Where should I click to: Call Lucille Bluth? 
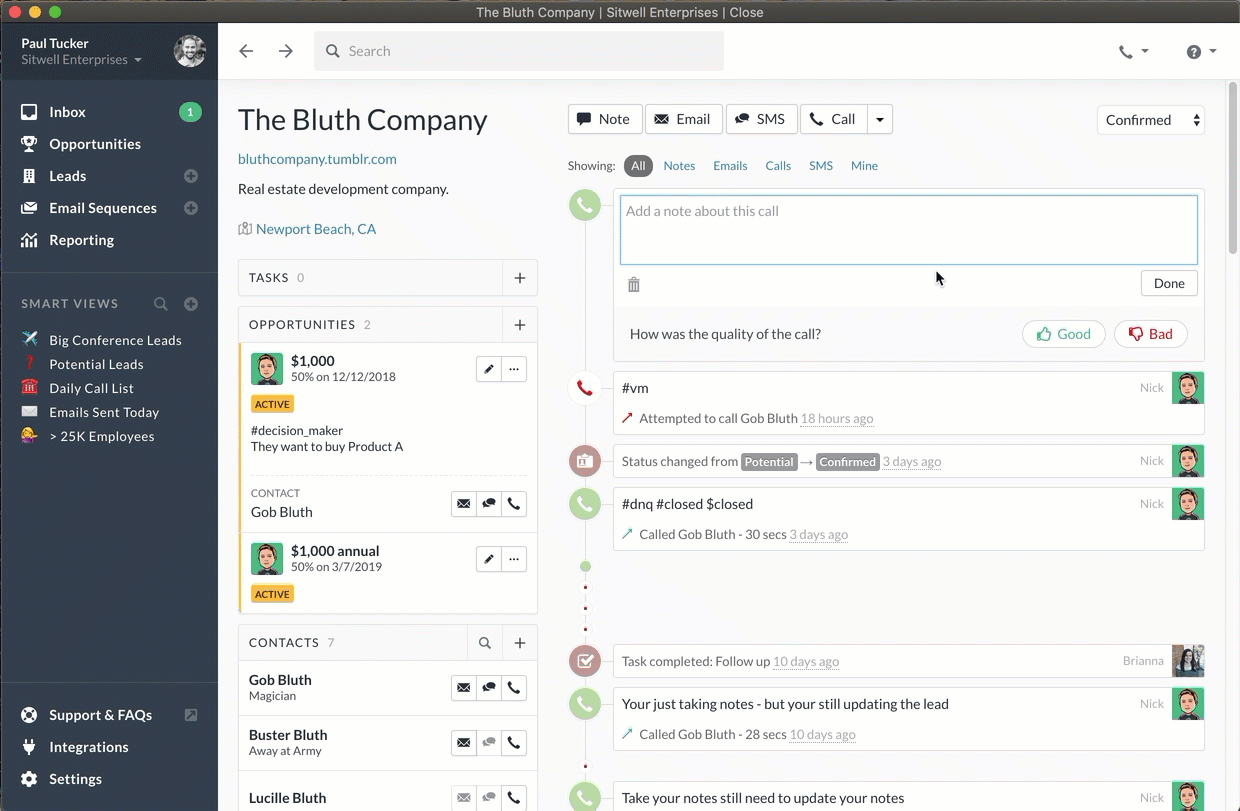tap(514, 798)
